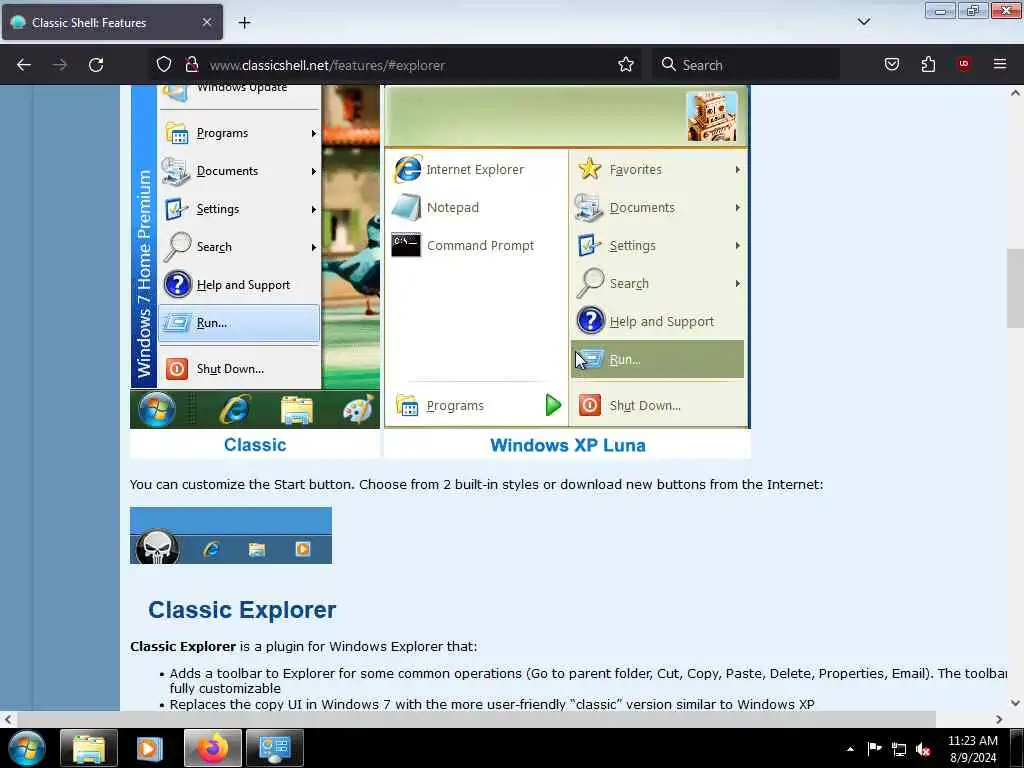1024x768 pixels.
Task: Expand the Programs arrow in Classic menu
Action: coord(313,133)
